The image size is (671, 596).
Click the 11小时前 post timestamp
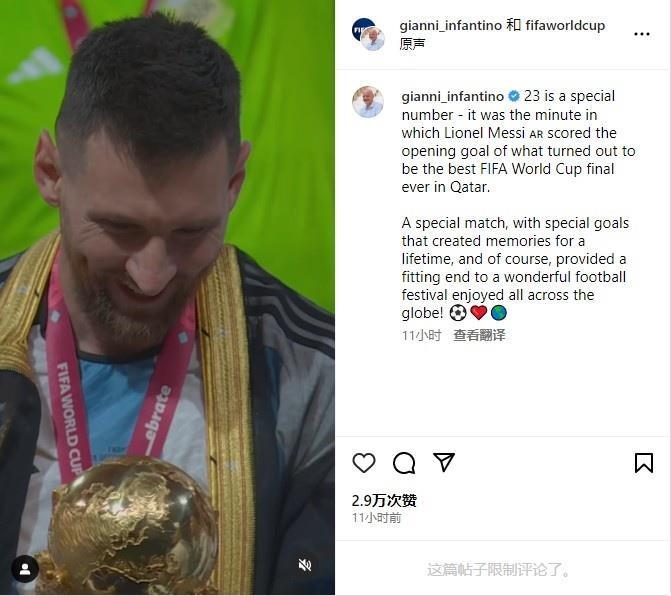click(x=377, y=518)
